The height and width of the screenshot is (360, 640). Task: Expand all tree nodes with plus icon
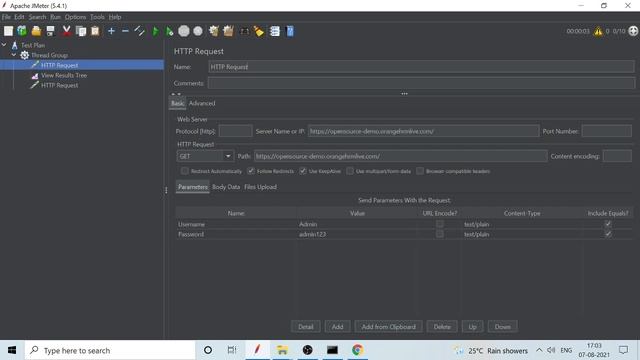click(x=111, y=31)
